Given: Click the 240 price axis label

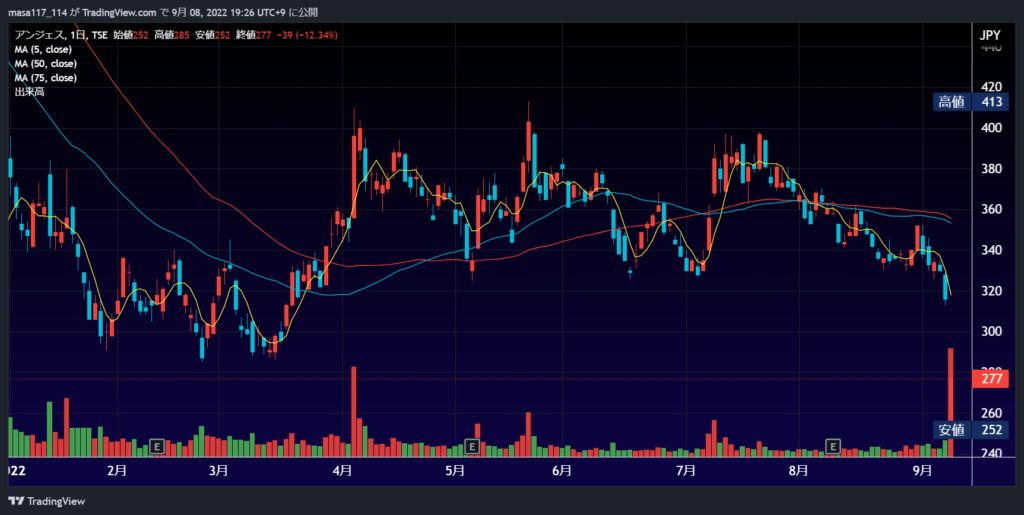Looking at the screenshot, I should click(x=991, y=454).
